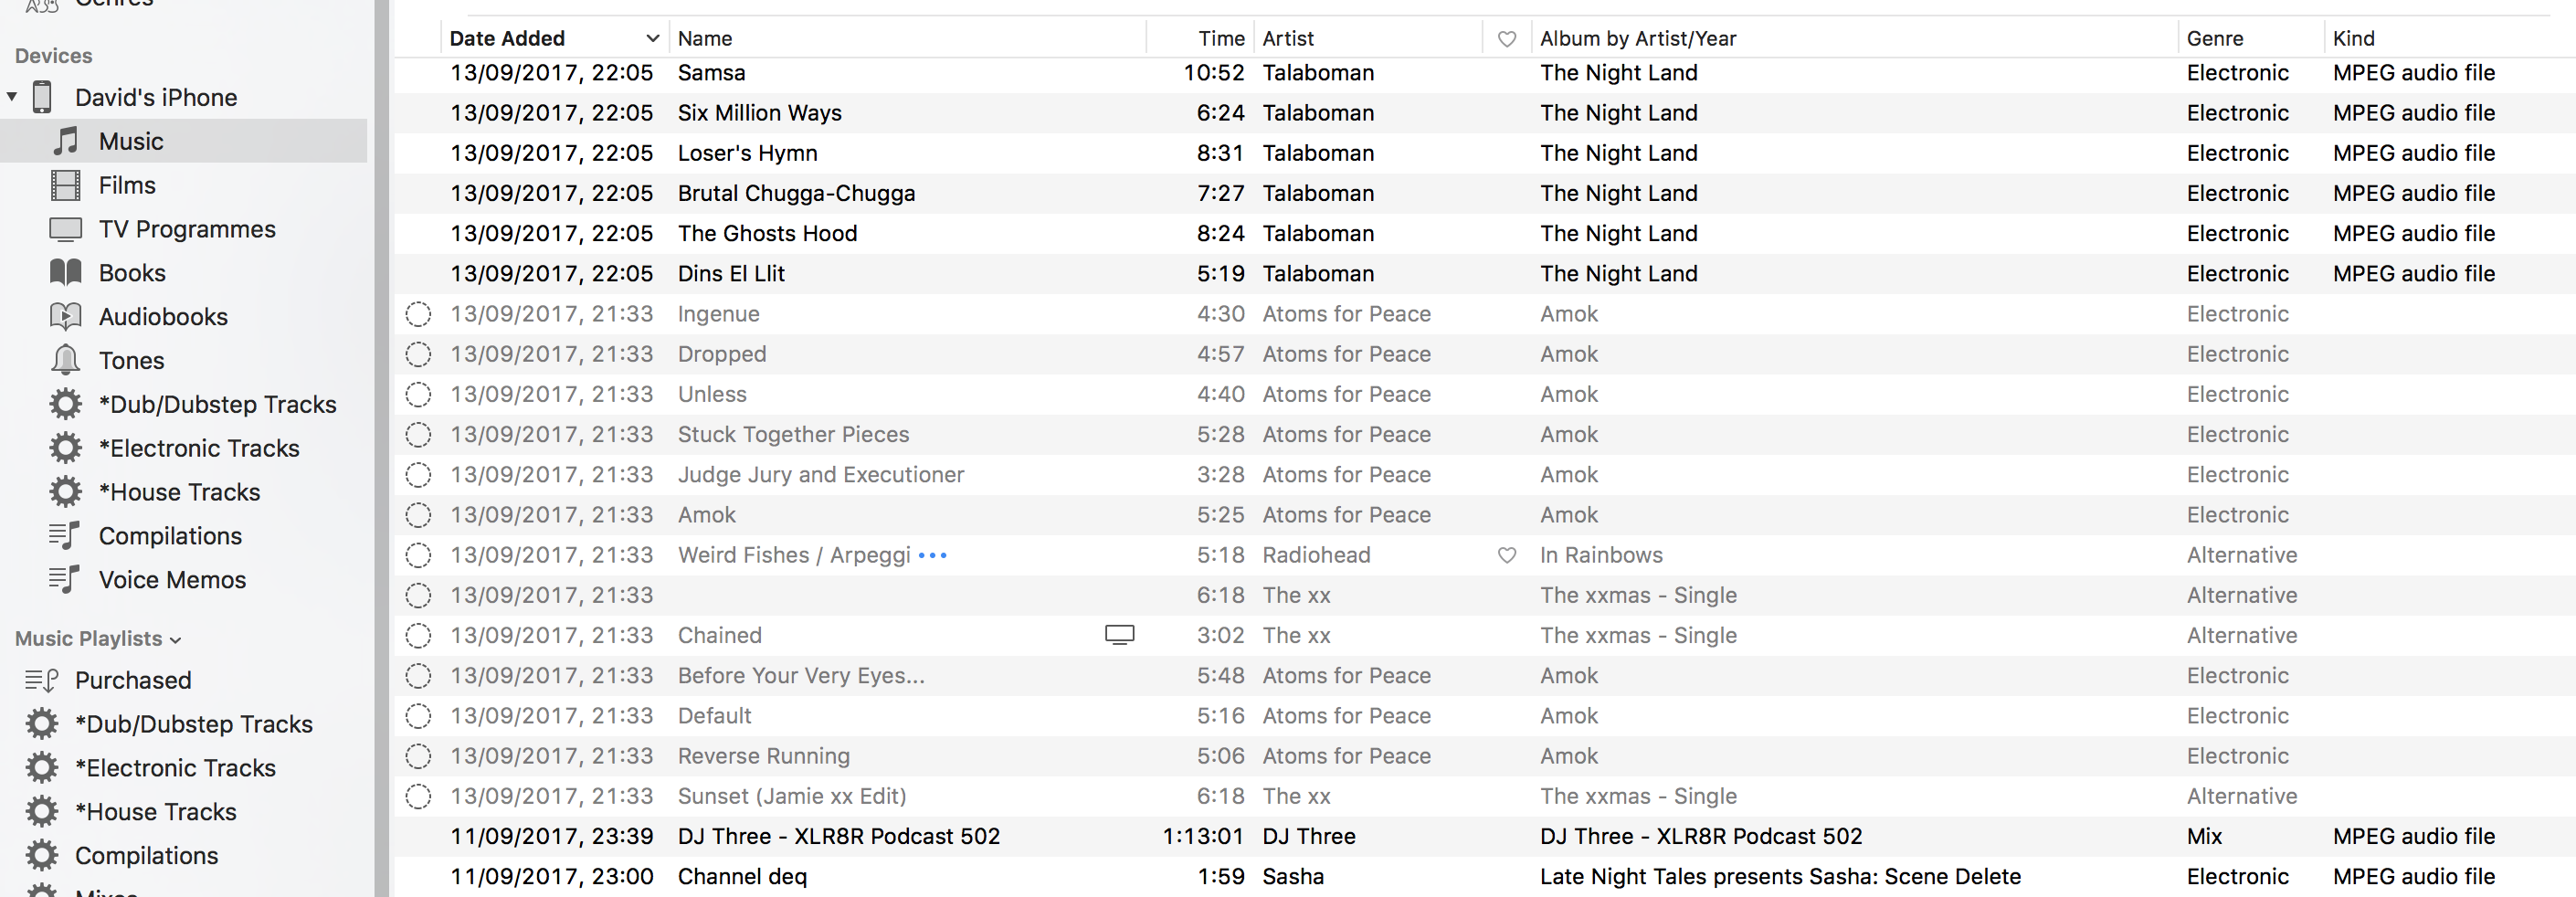2576x897 pixels.
Task: Click the heart icon on Weird Fishes row
Action: click(x=1507, y=555)
